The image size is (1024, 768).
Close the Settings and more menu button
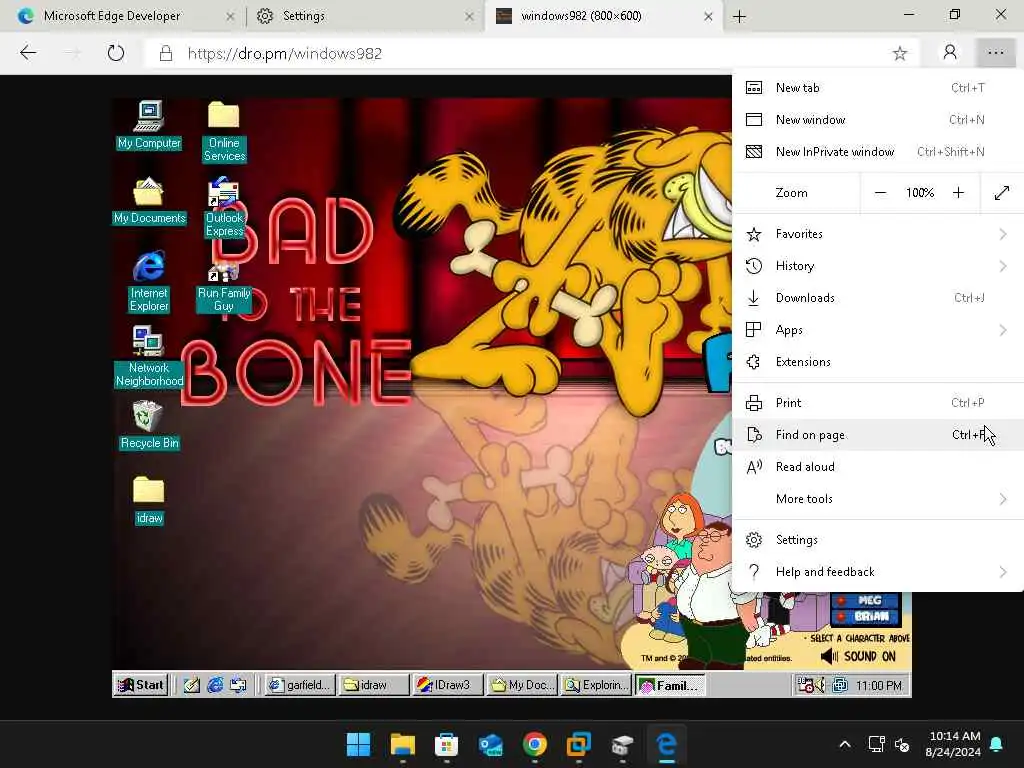pos(995,53)
